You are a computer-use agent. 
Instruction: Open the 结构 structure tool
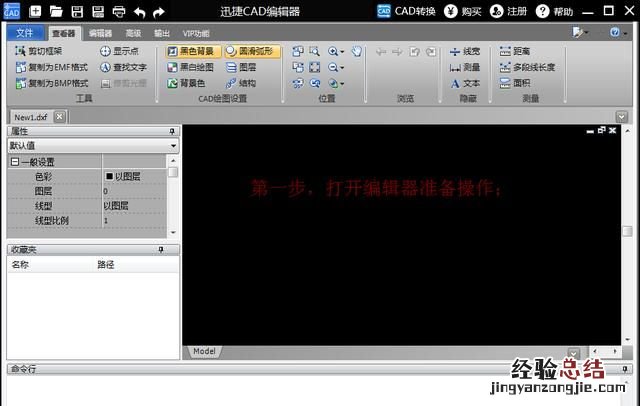coord(241,83)
